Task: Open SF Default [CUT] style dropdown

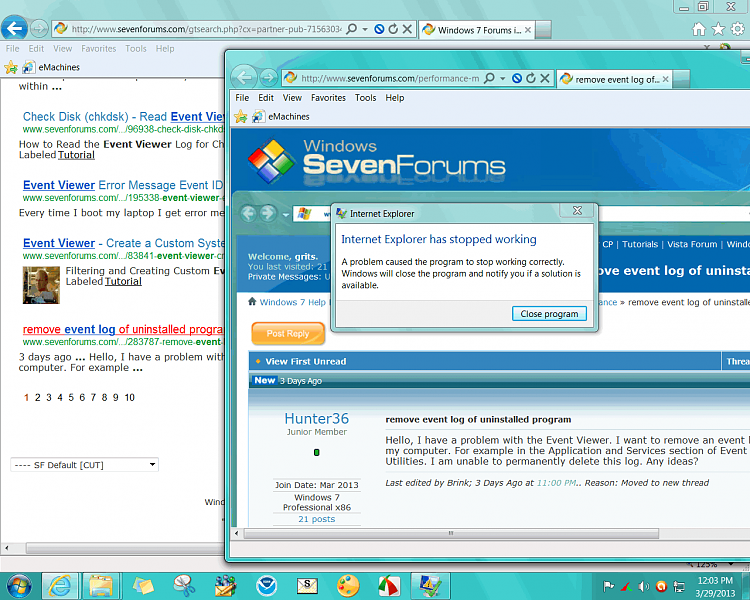Action: (x=85, y=465)
